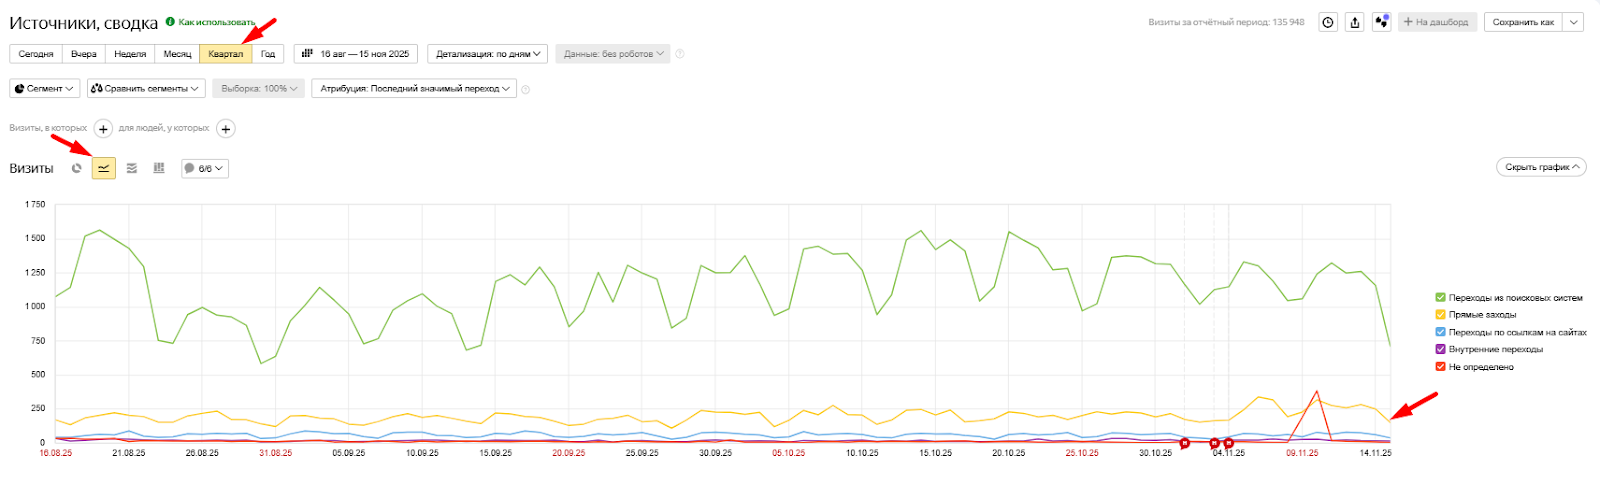Toggle search engine traffic series checkbox
This screenshot has width=1600, height=484.
(1441, 297)
